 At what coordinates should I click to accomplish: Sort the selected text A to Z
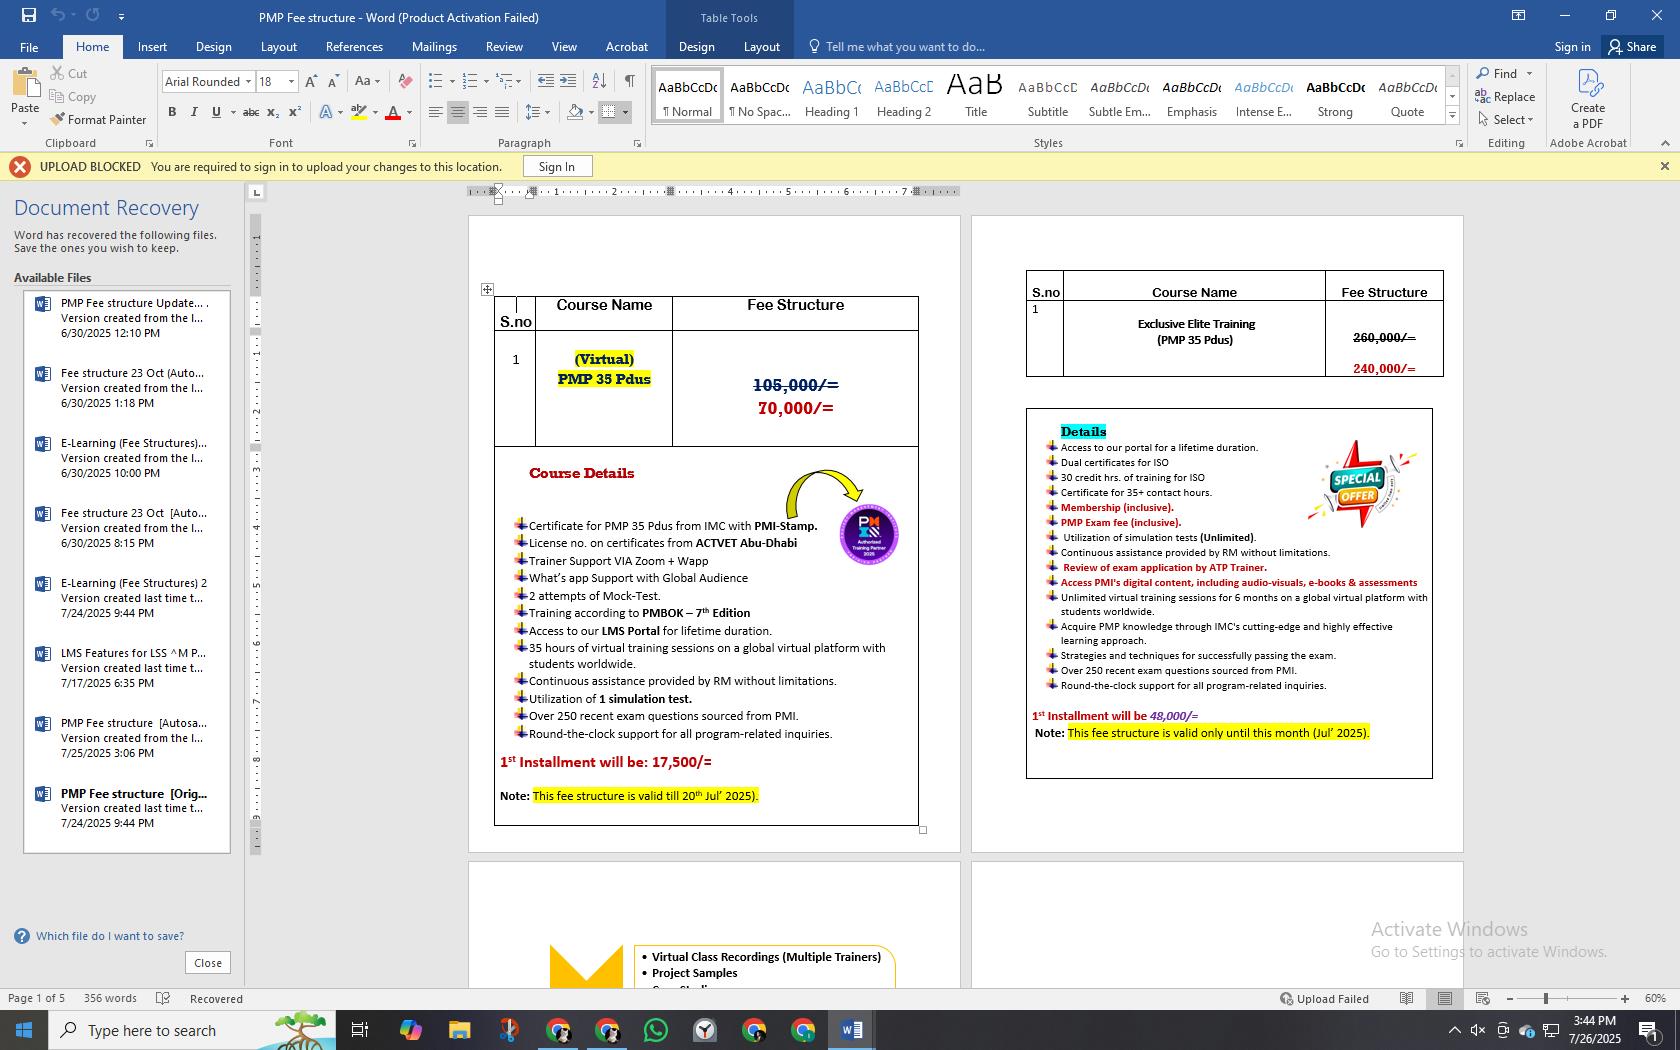tap(599, 81)
